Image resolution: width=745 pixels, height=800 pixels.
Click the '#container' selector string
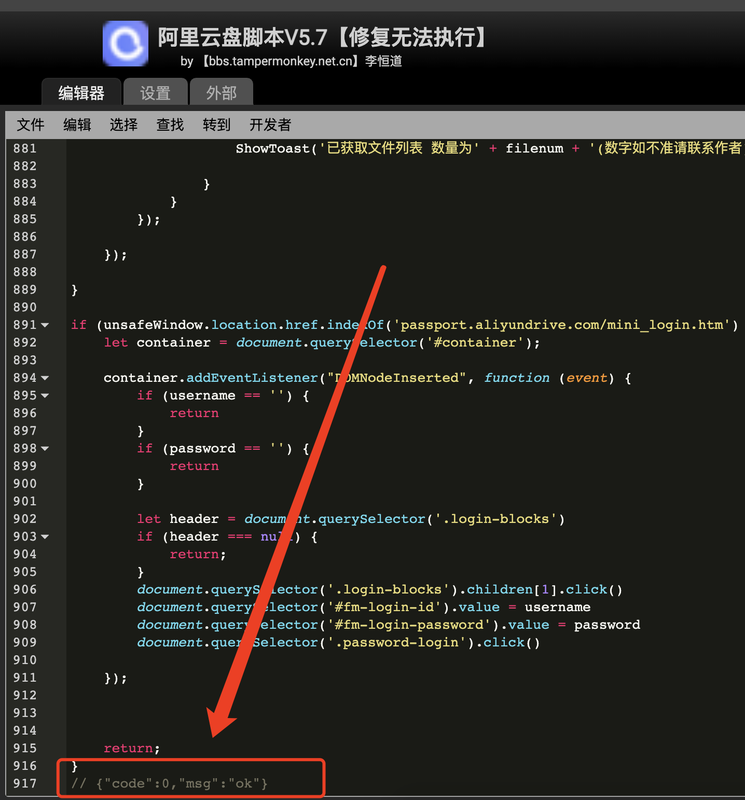point(477,343)
